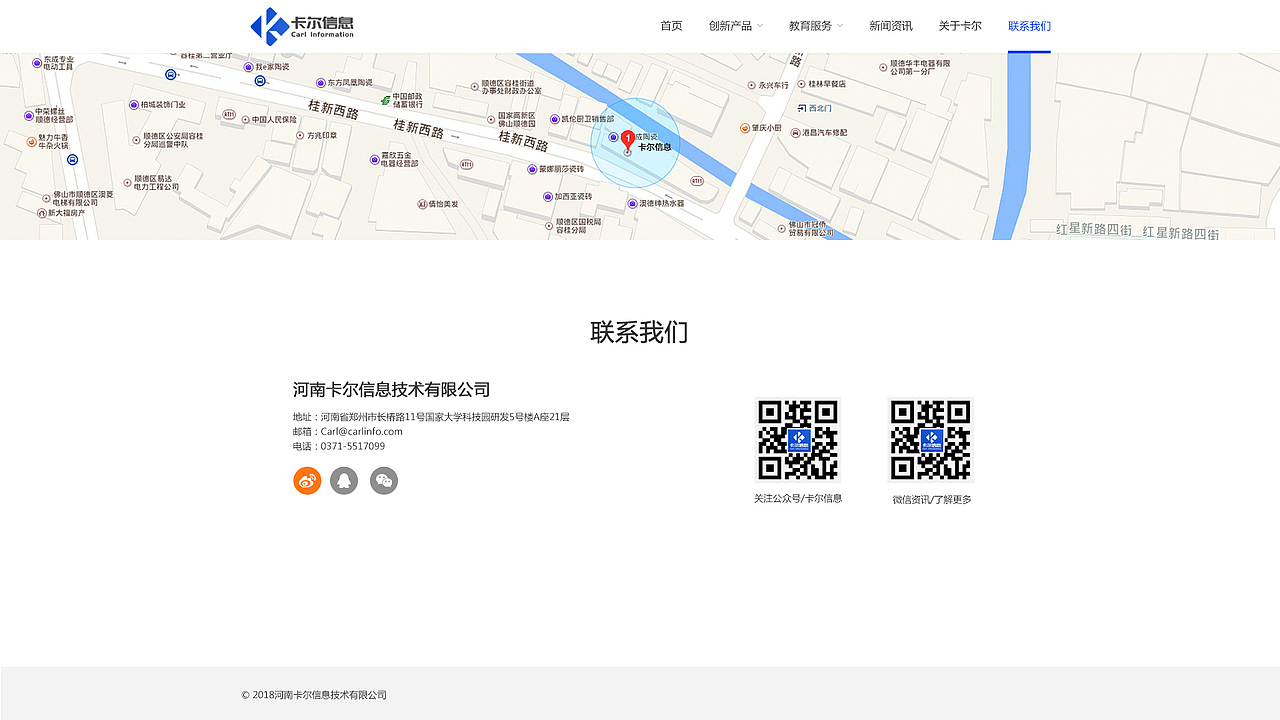Click 柏城装饰门业 map label

point(163,104)
